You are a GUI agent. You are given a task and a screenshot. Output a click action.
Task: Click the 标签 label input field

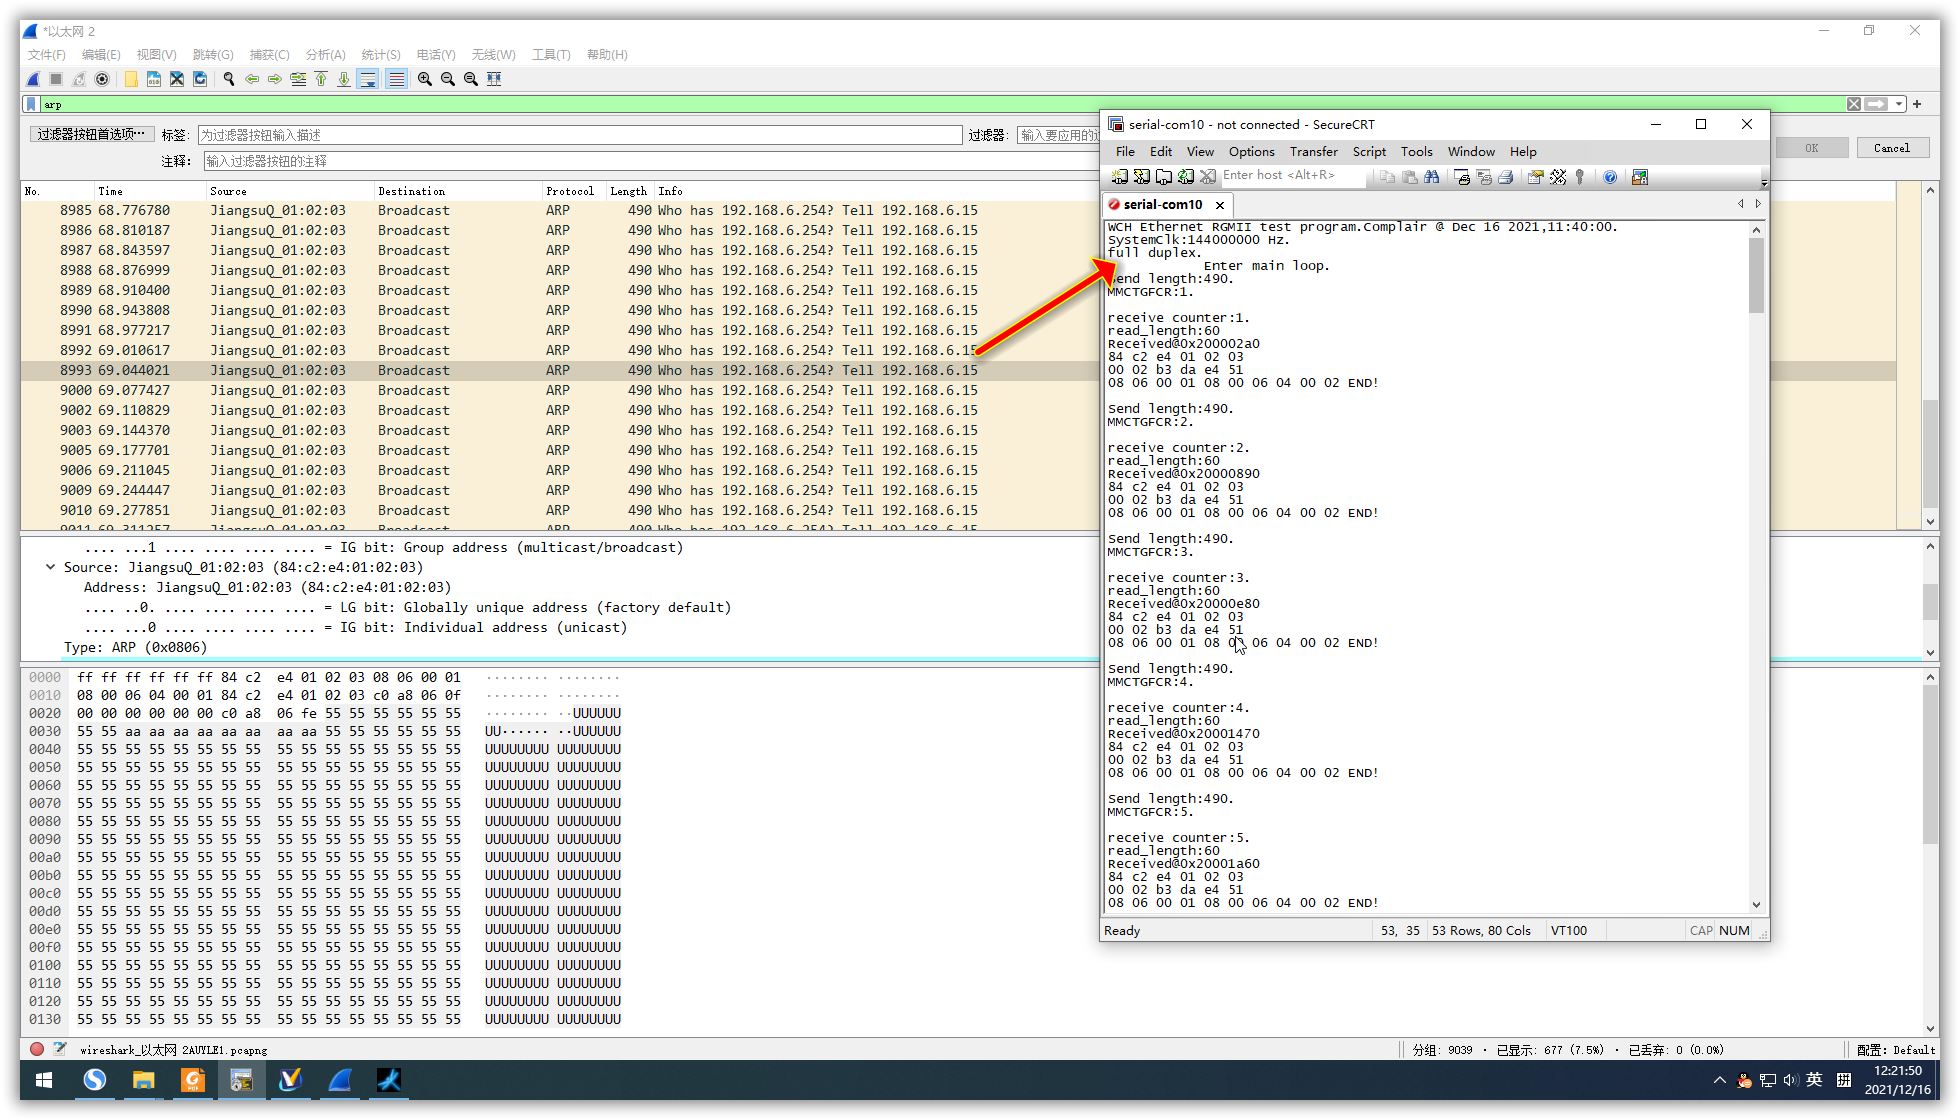coord(579,135)
